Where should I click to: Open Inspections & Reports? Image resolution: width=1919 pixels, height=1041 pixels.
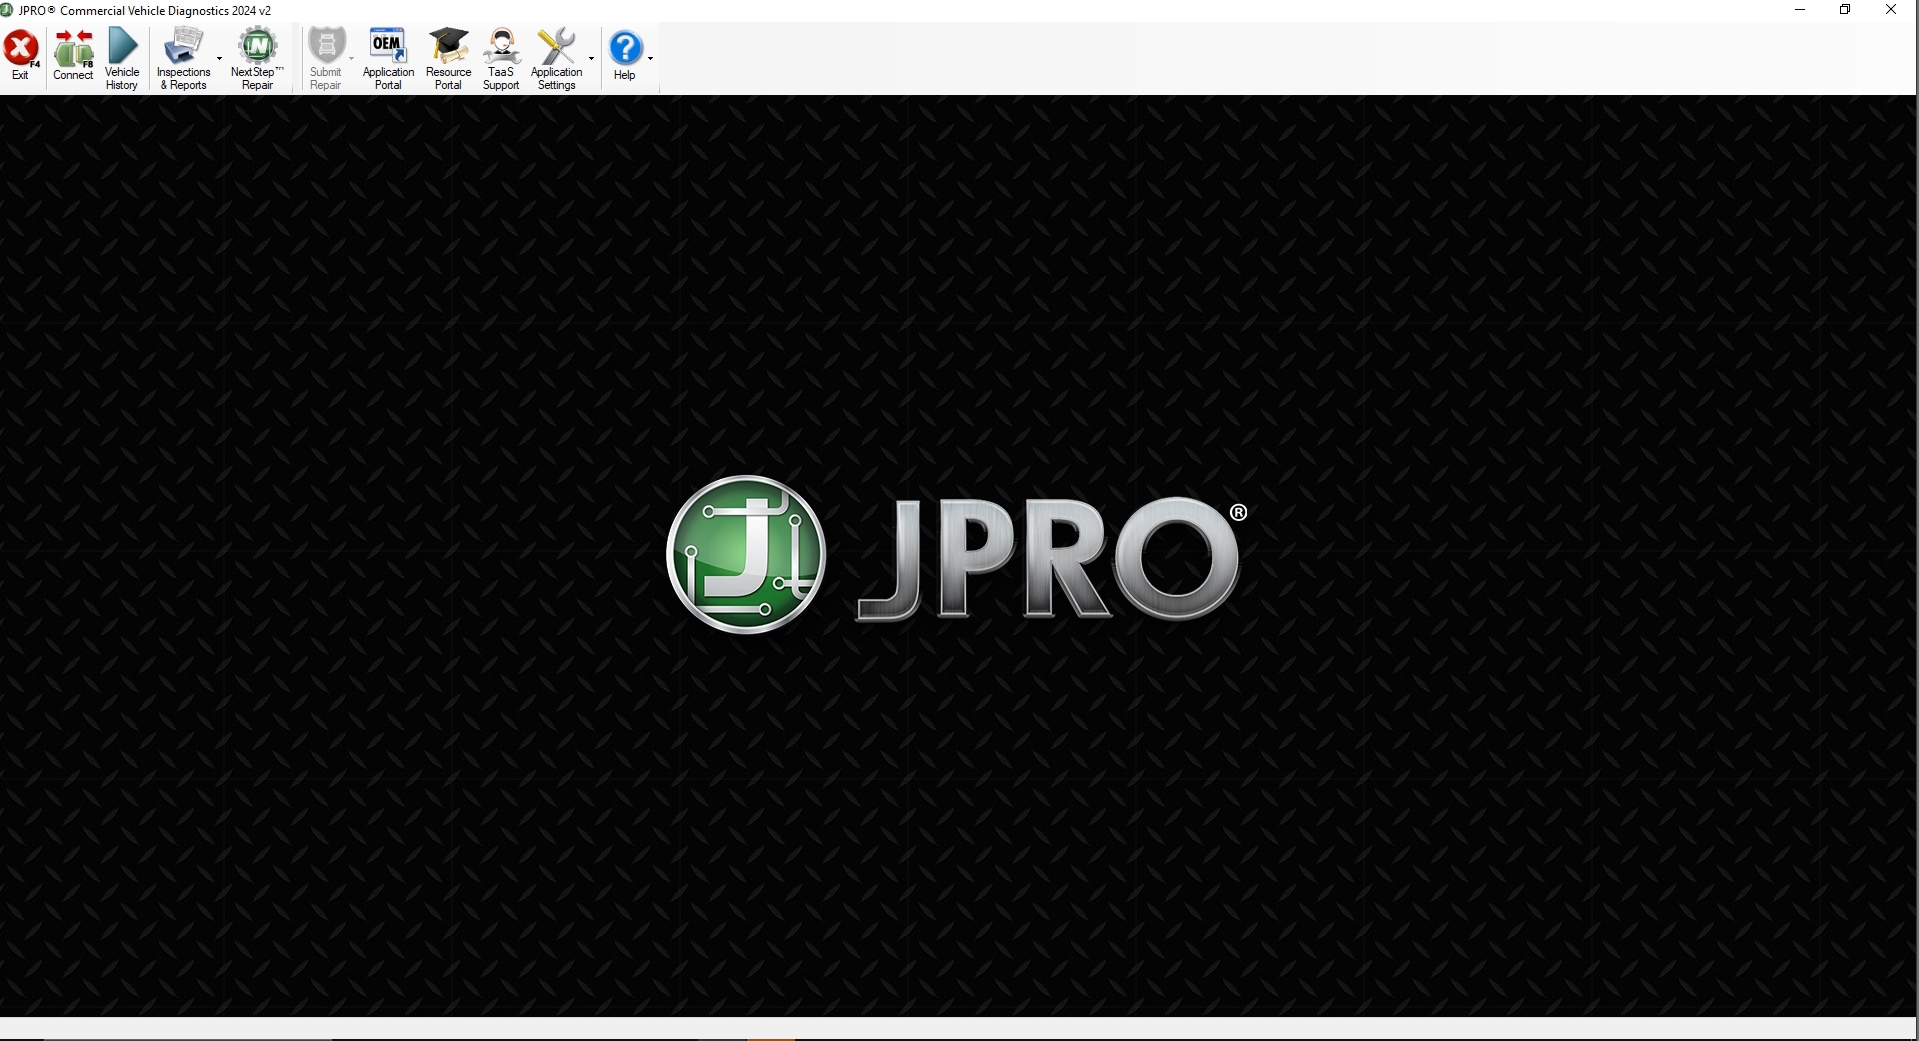(x=184, y=55)
